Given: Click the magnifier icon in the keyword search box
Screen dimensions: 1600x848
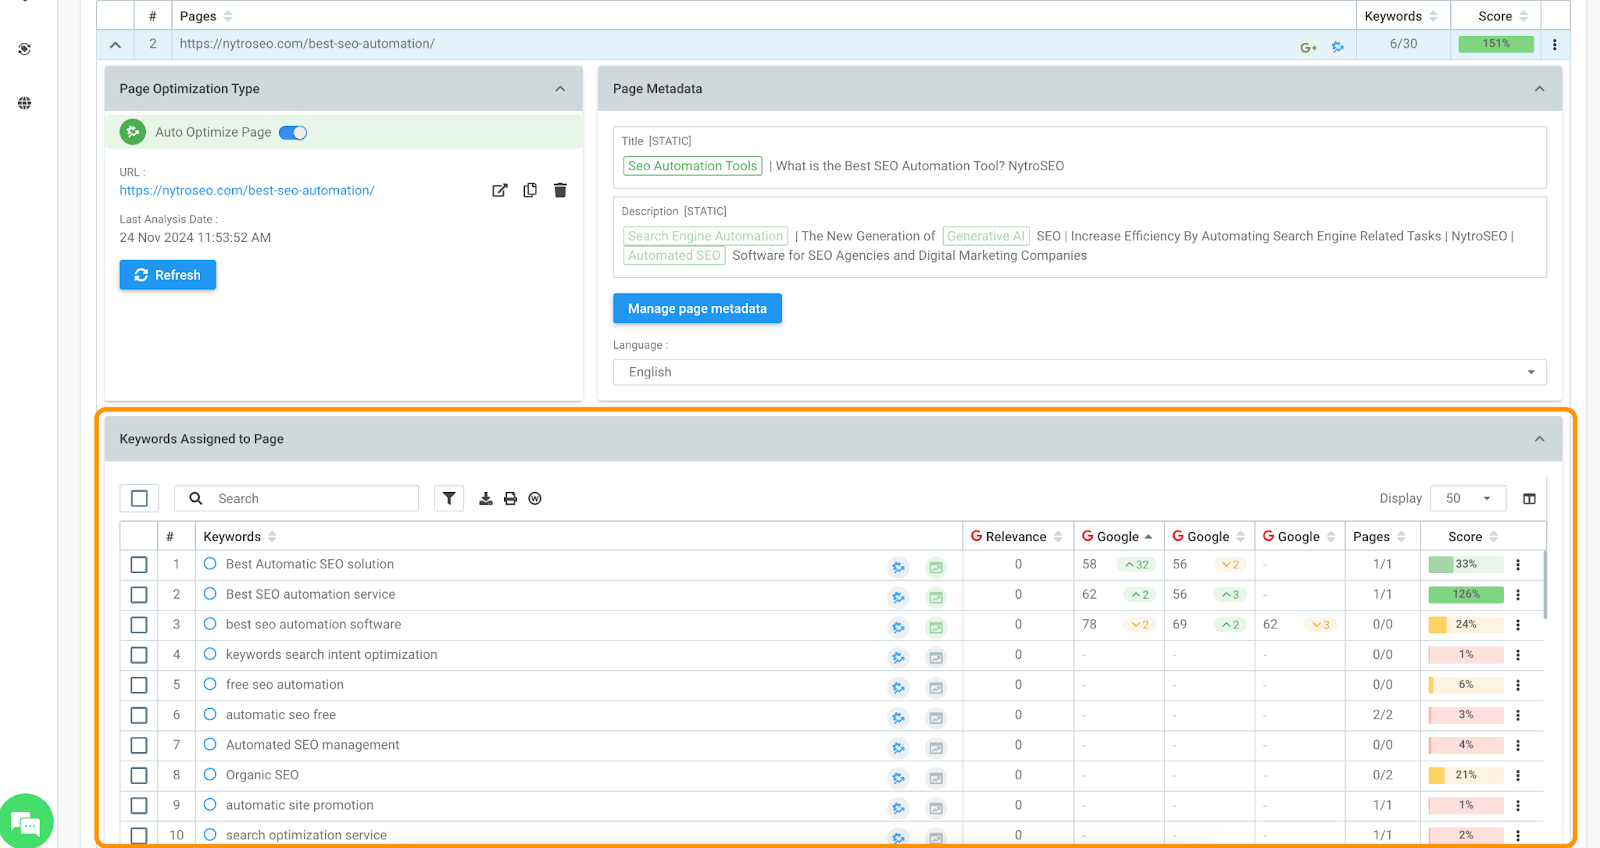Looking at the screenshot, I should pyautogui.click(x=196, y=498).
